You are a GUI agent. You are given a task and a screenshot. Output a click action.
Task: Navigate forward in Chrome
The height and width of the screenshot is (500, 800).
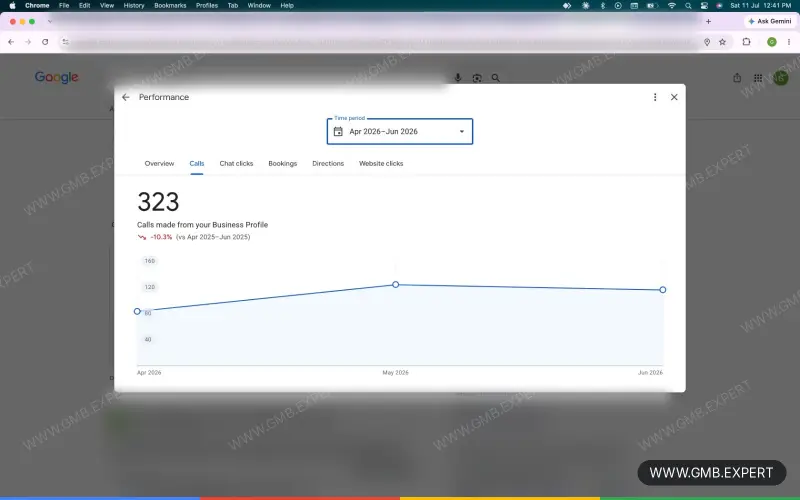pyautogui.click(x=28, y=42)
